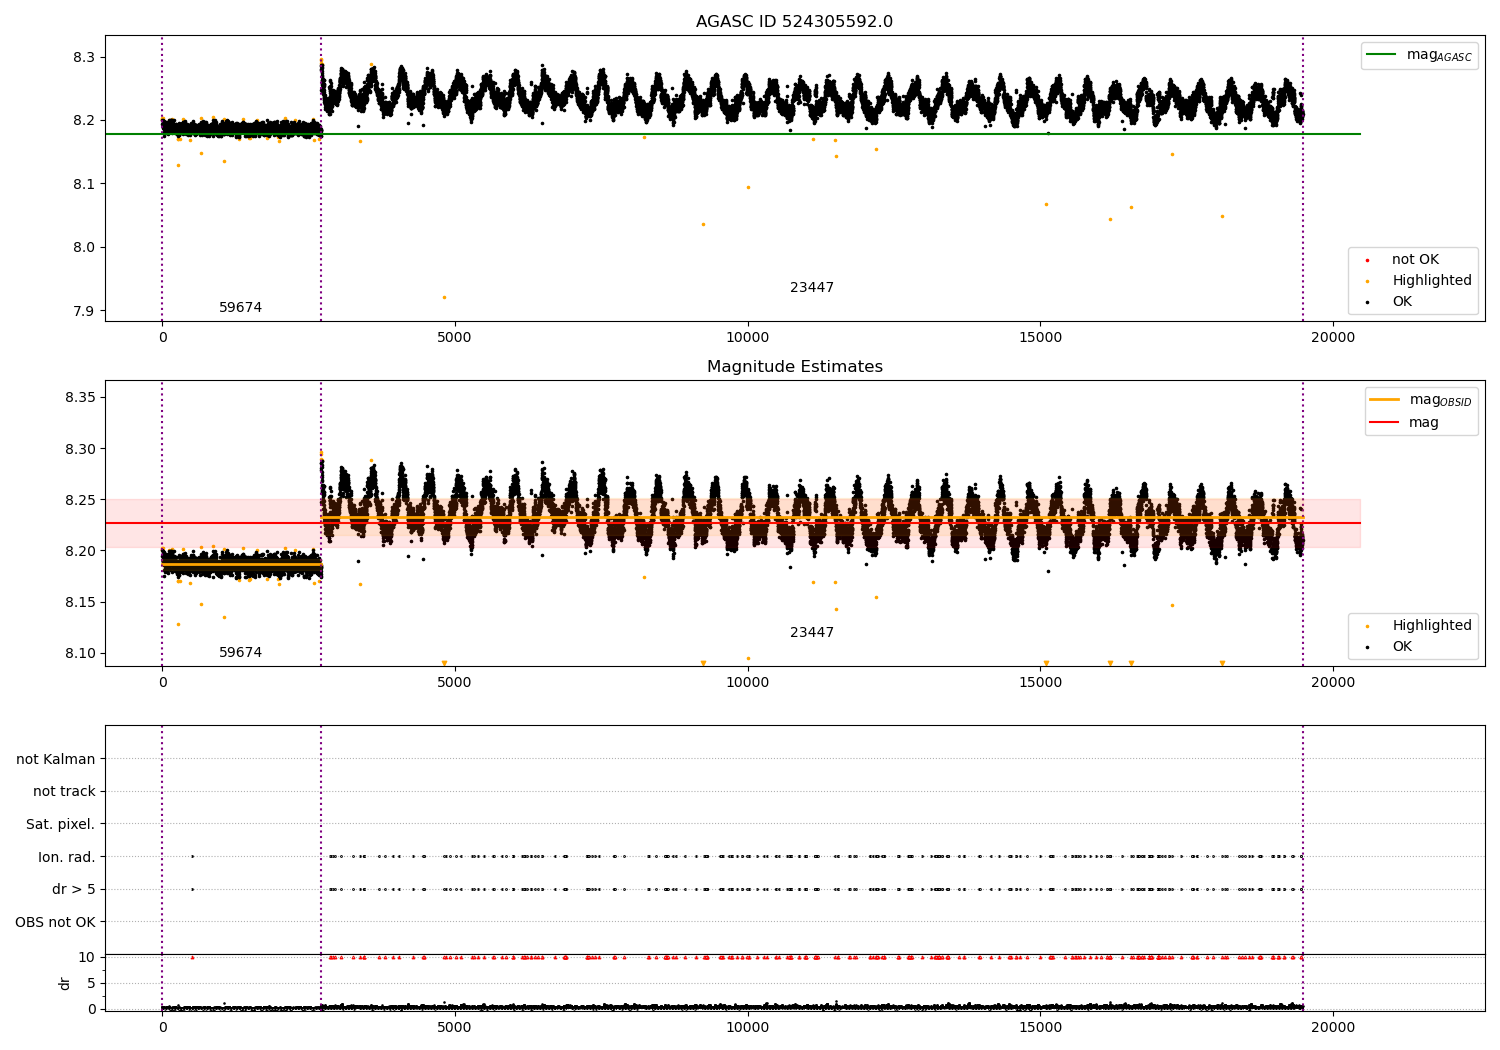
Task: Click obsid label '23447' in AGASC plot
Action: 812,288
